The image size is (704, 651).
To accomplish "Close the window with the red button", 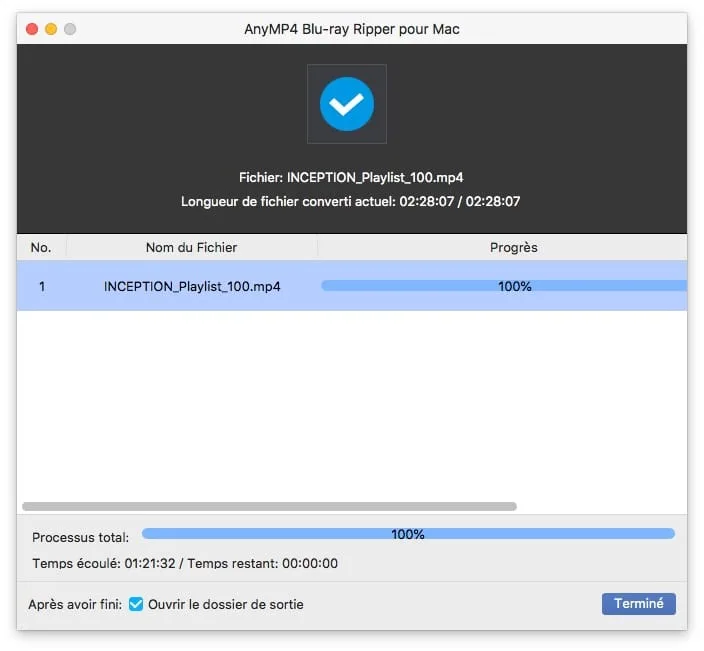I will pos(32,29).
